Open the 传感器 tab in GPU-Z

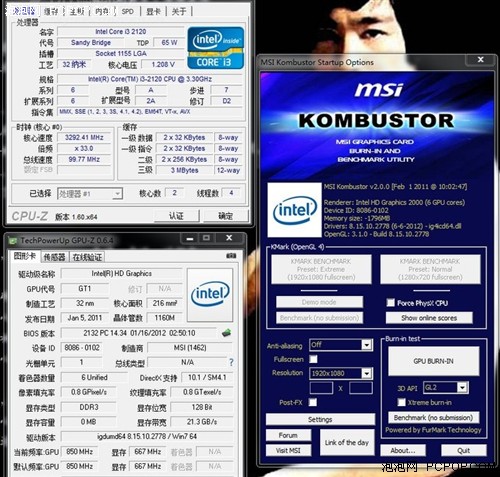tap(55, 257)
